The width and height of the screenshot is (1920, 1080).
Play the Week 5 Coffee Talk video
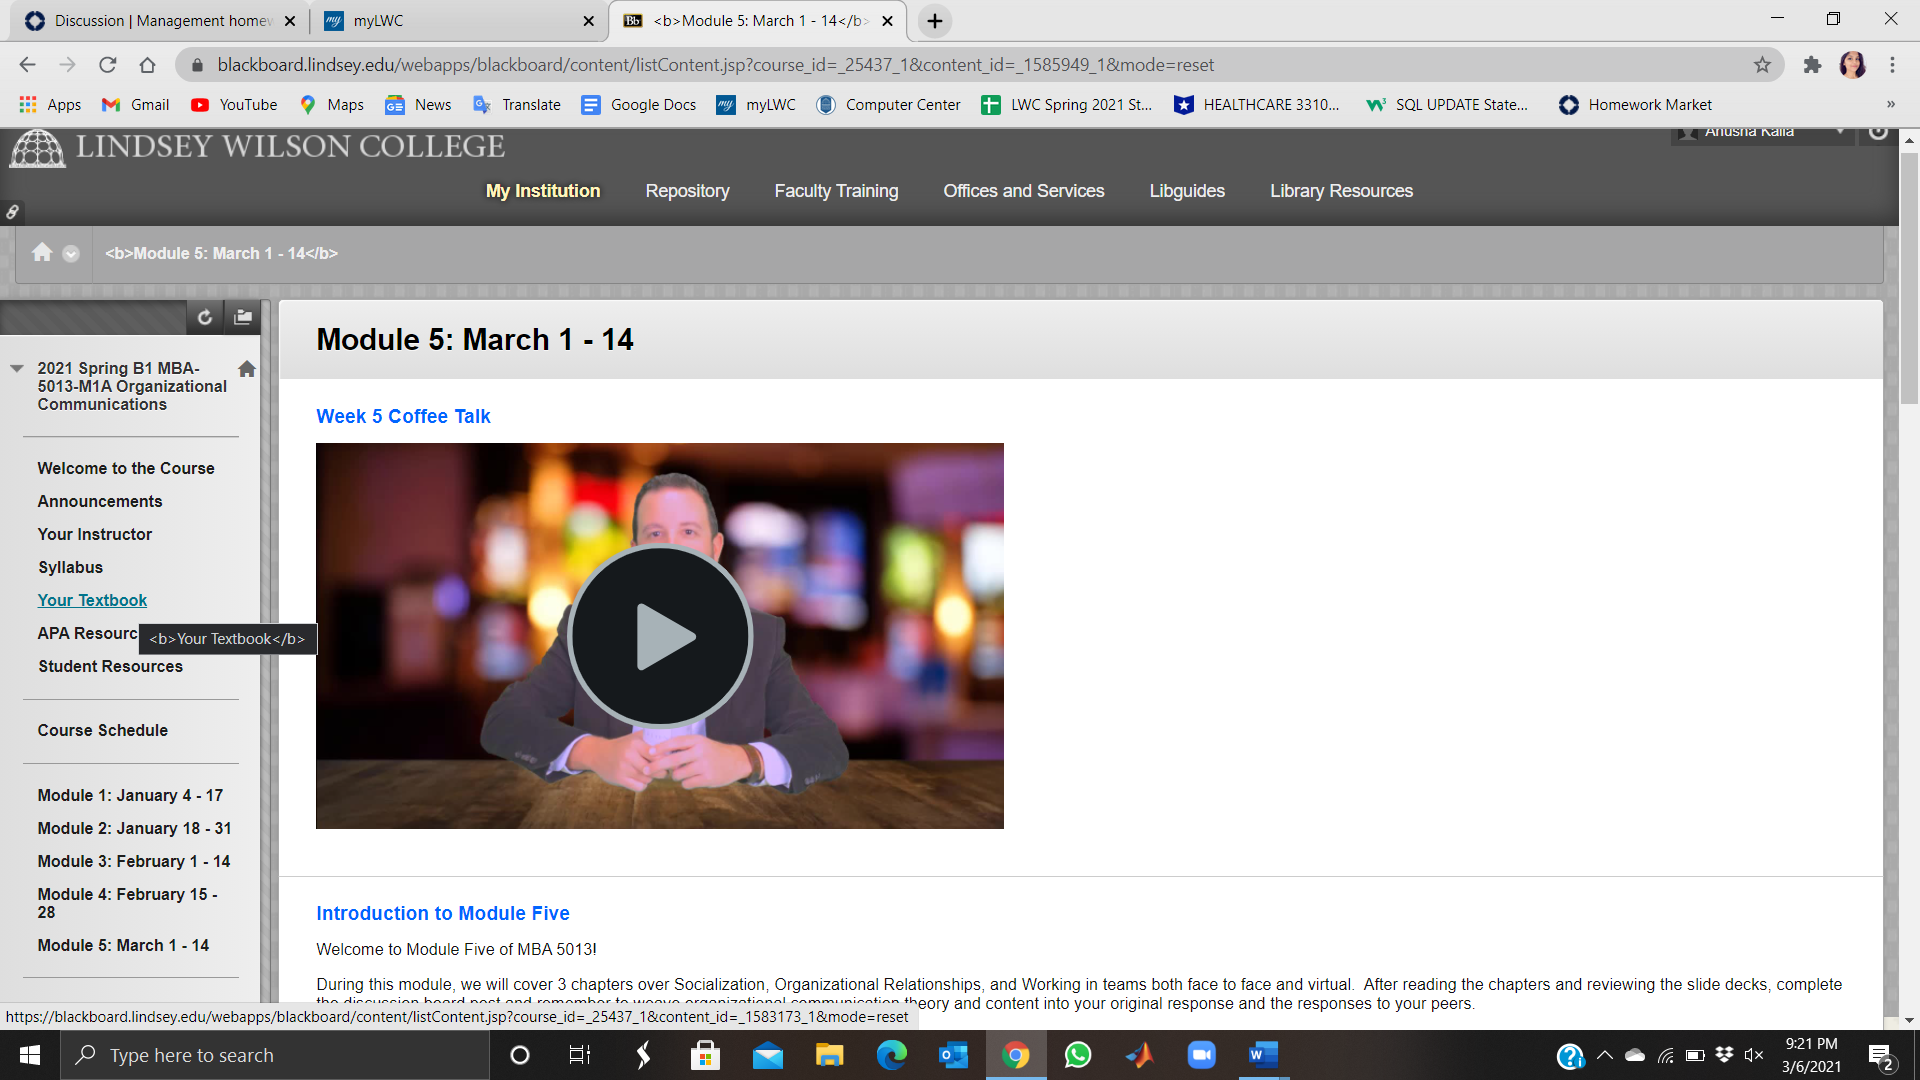(x=660, y=636)
